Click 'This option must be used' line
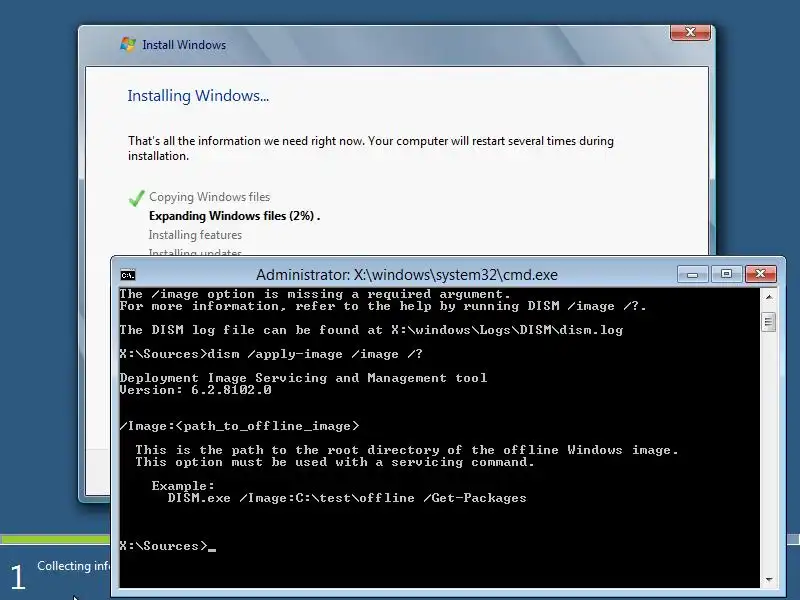Screen dimensions: 800x600 tap(335, 462)
